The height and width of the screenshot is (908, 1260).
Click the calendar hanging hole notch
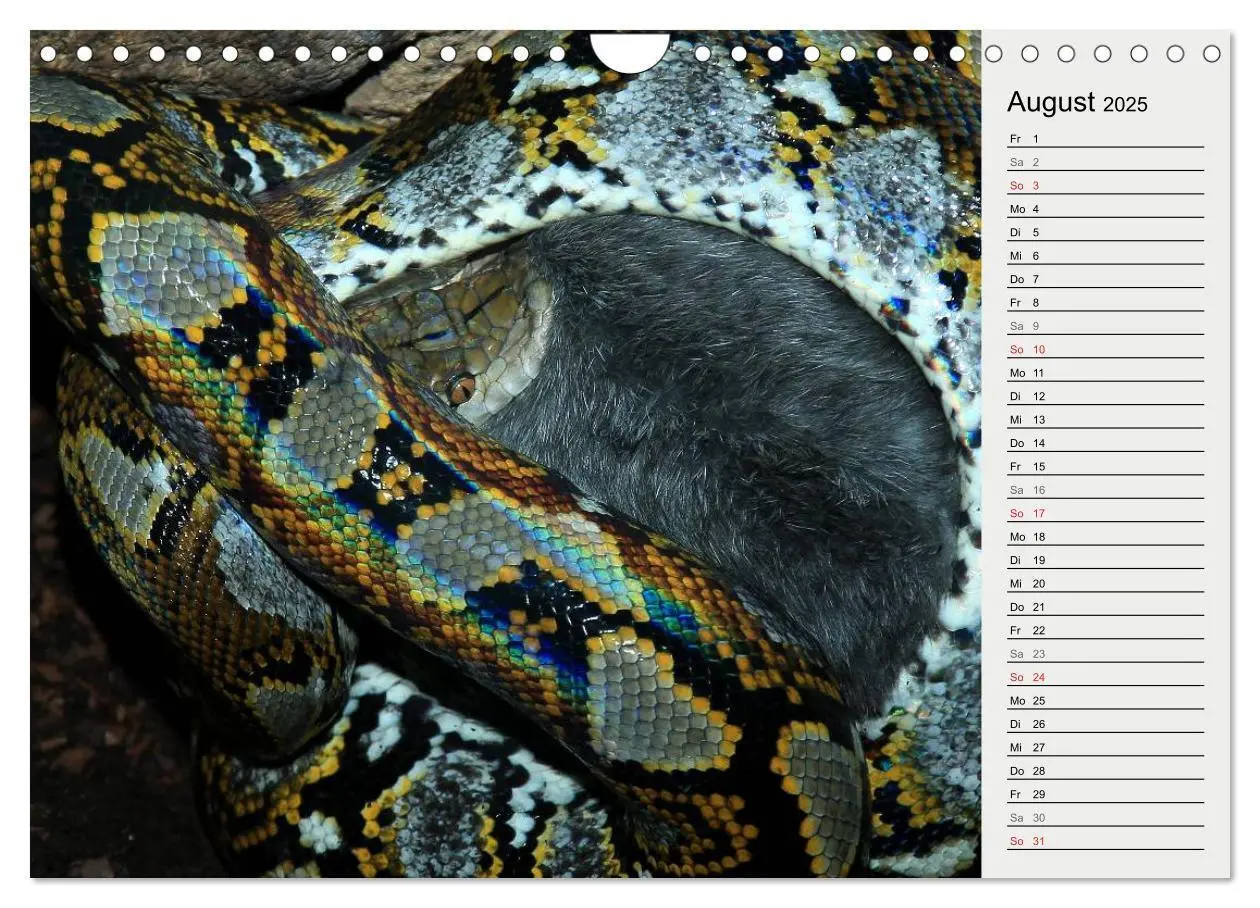tap(630, 52)
